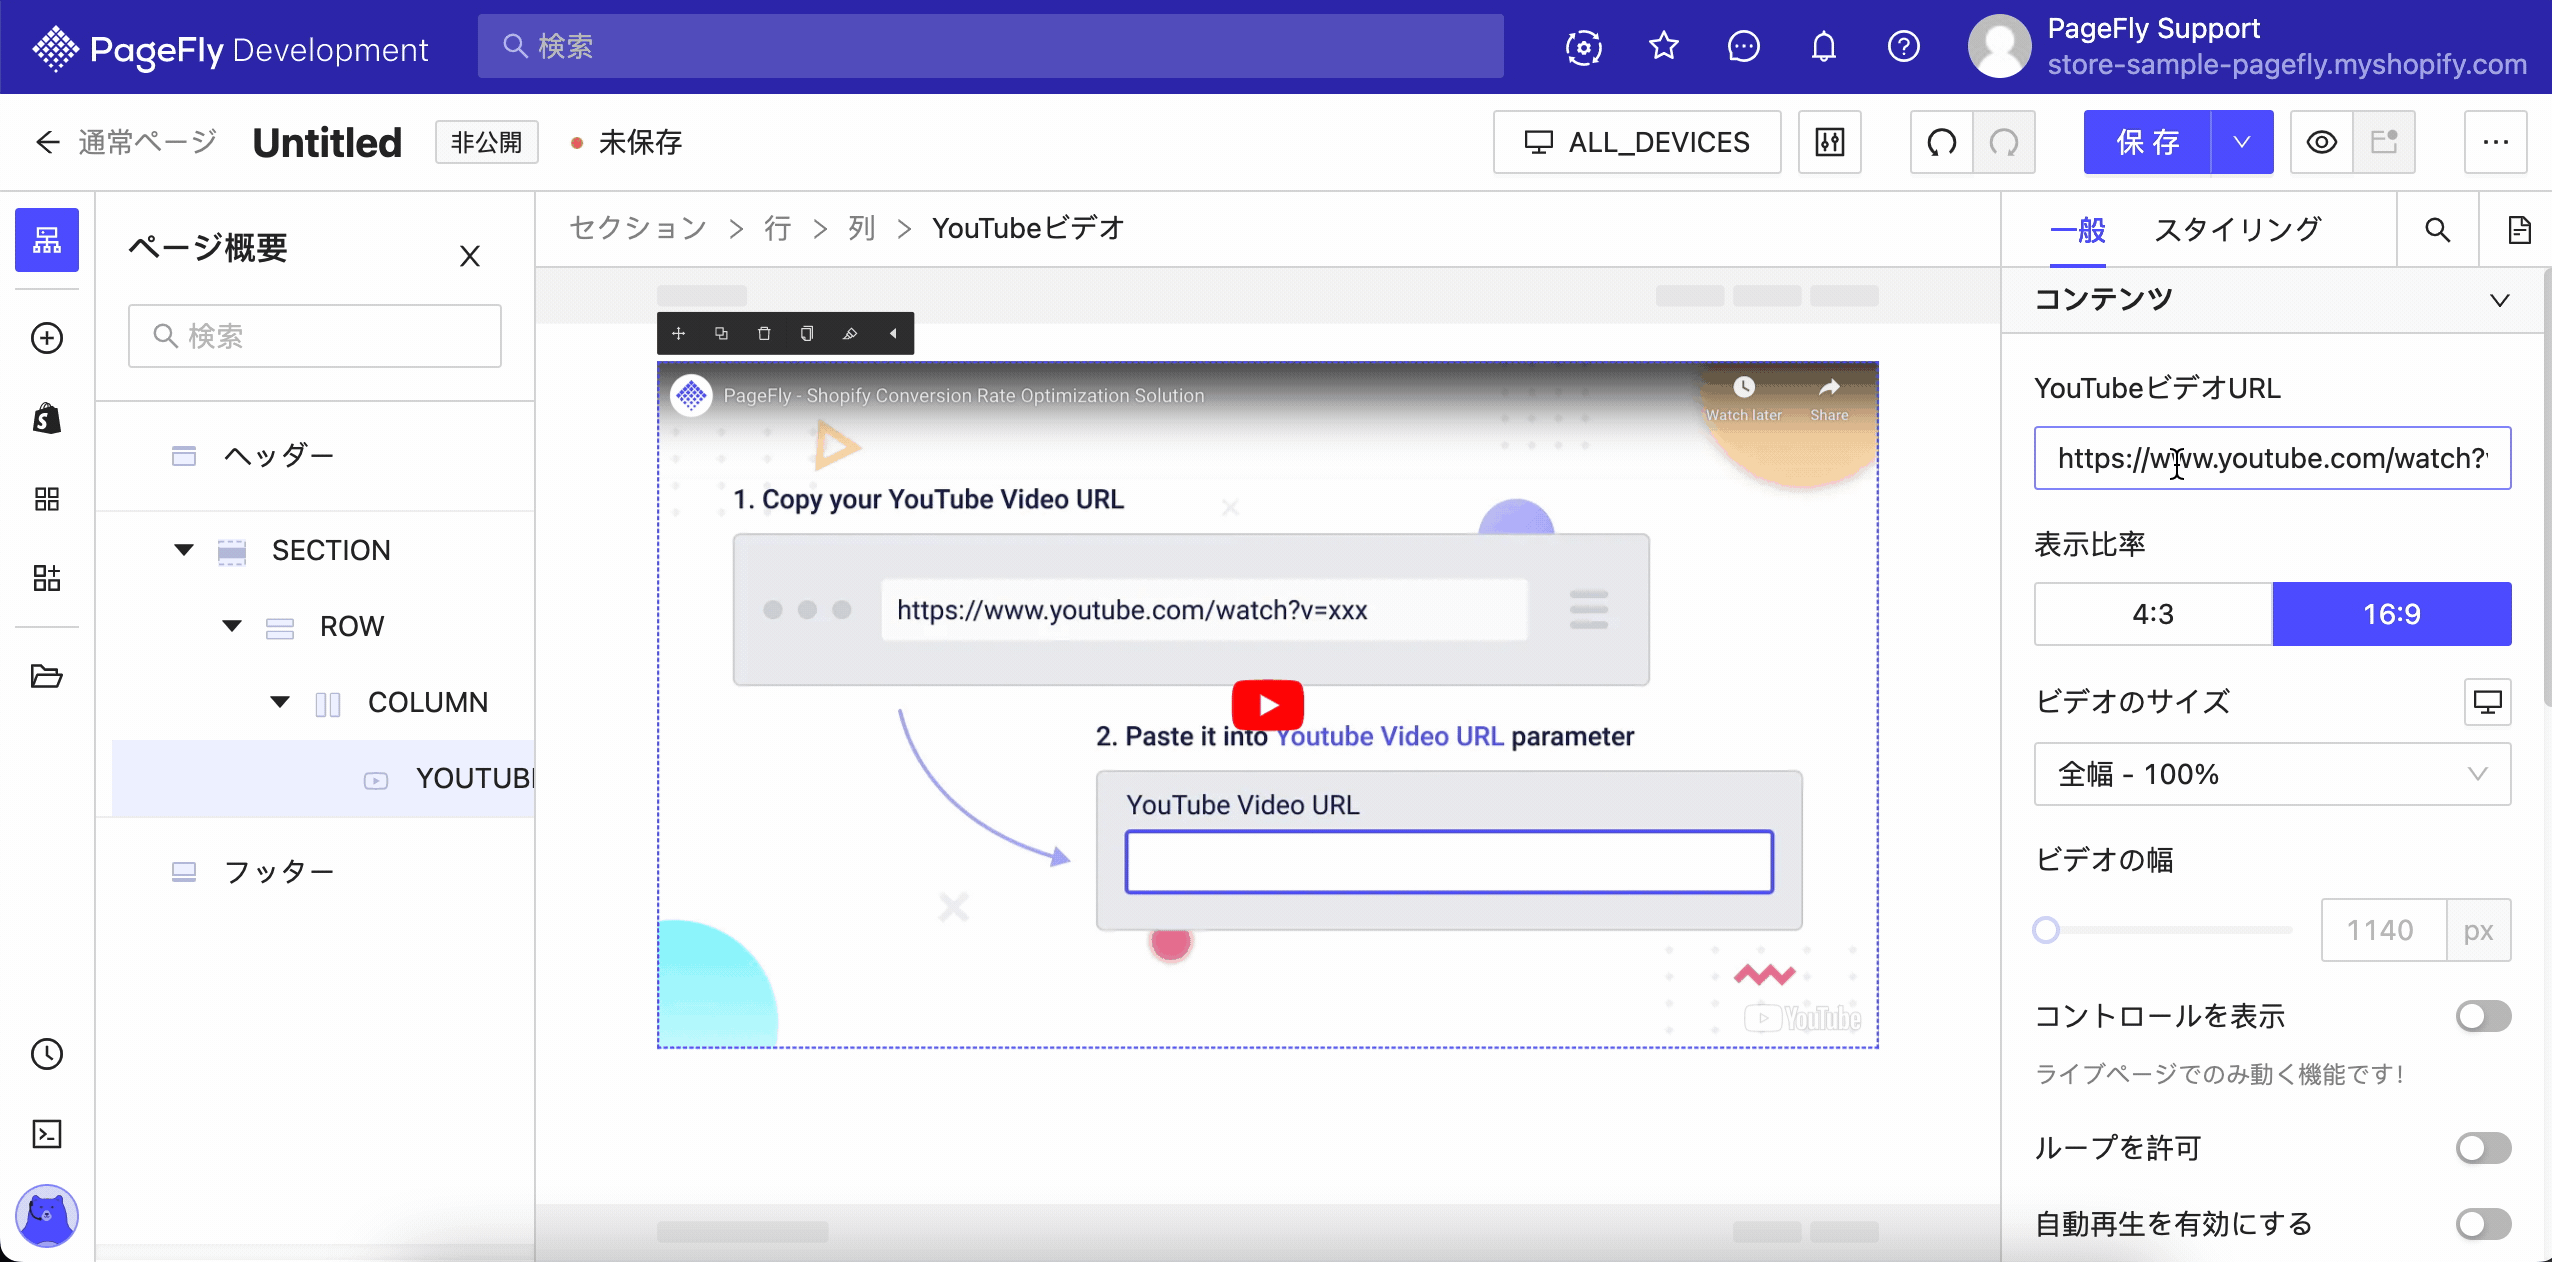Click the top 検索 search bar

point(991,46)
